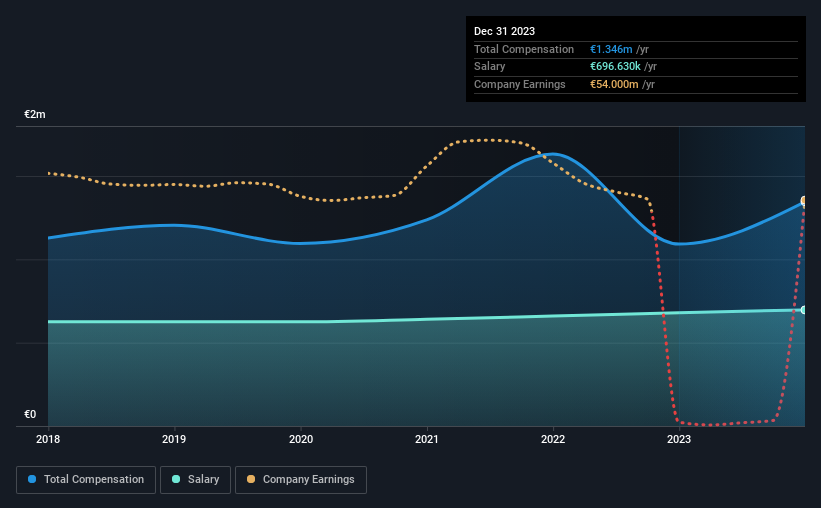
Task: Click the €2m y-axis label
Action: coord(35,114)
